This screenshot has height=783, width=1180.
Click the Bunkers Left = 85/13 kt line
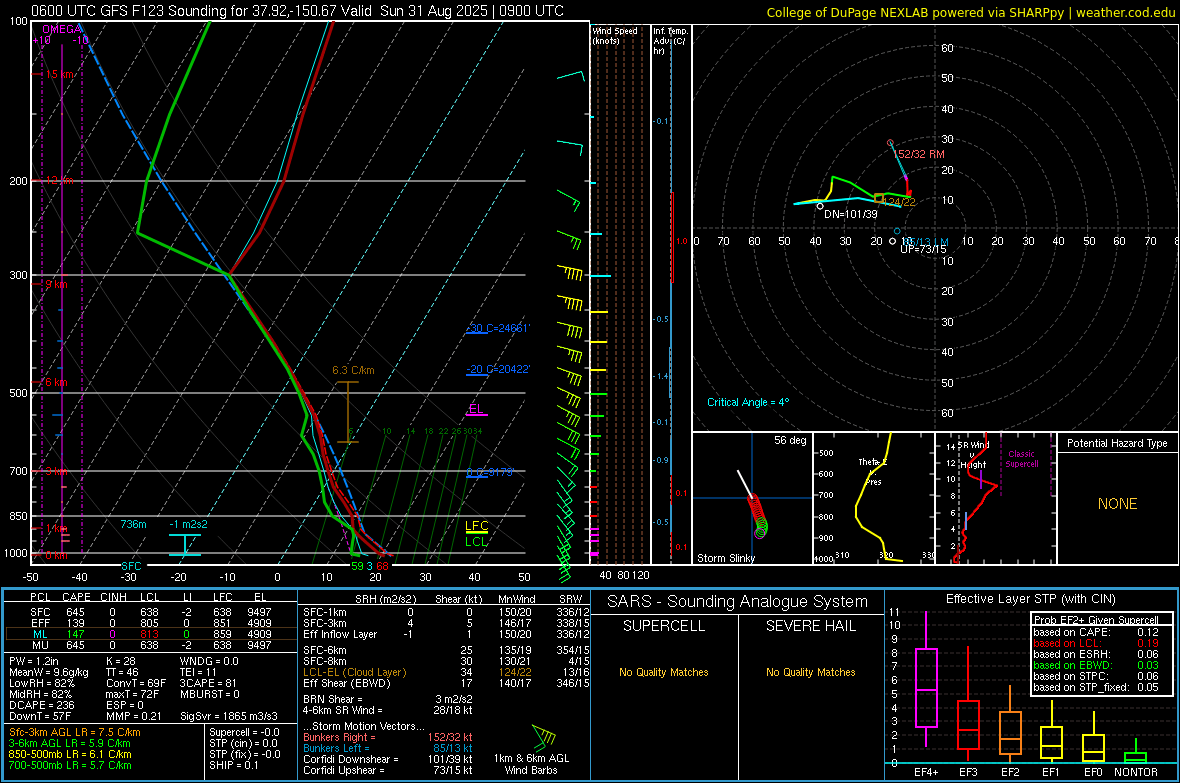[x=388, y=748]
